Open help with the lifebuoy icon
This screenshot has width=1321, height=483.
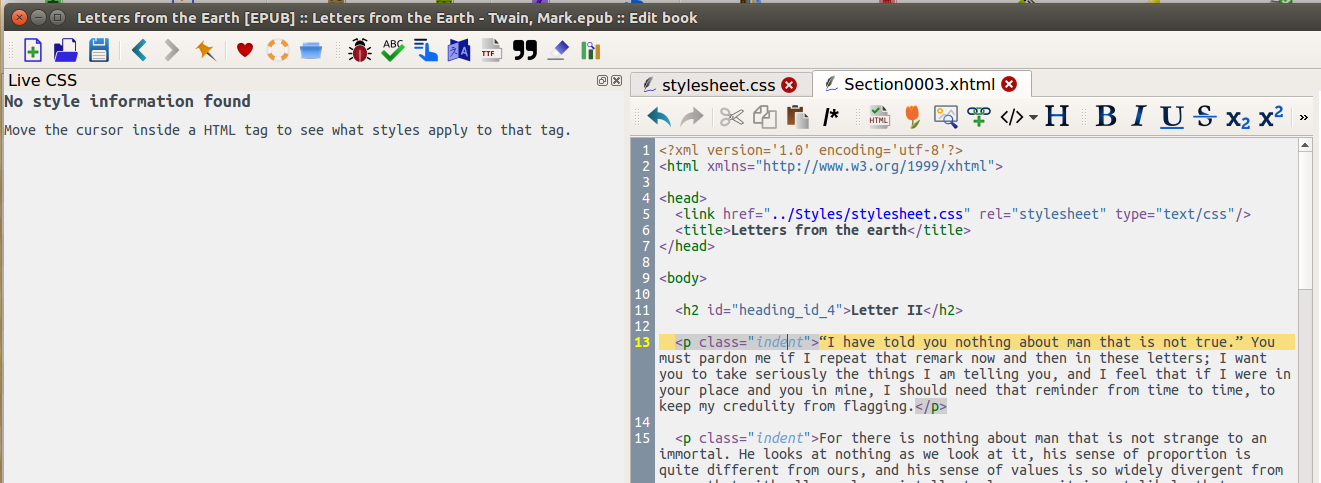(x=278, y=50)
